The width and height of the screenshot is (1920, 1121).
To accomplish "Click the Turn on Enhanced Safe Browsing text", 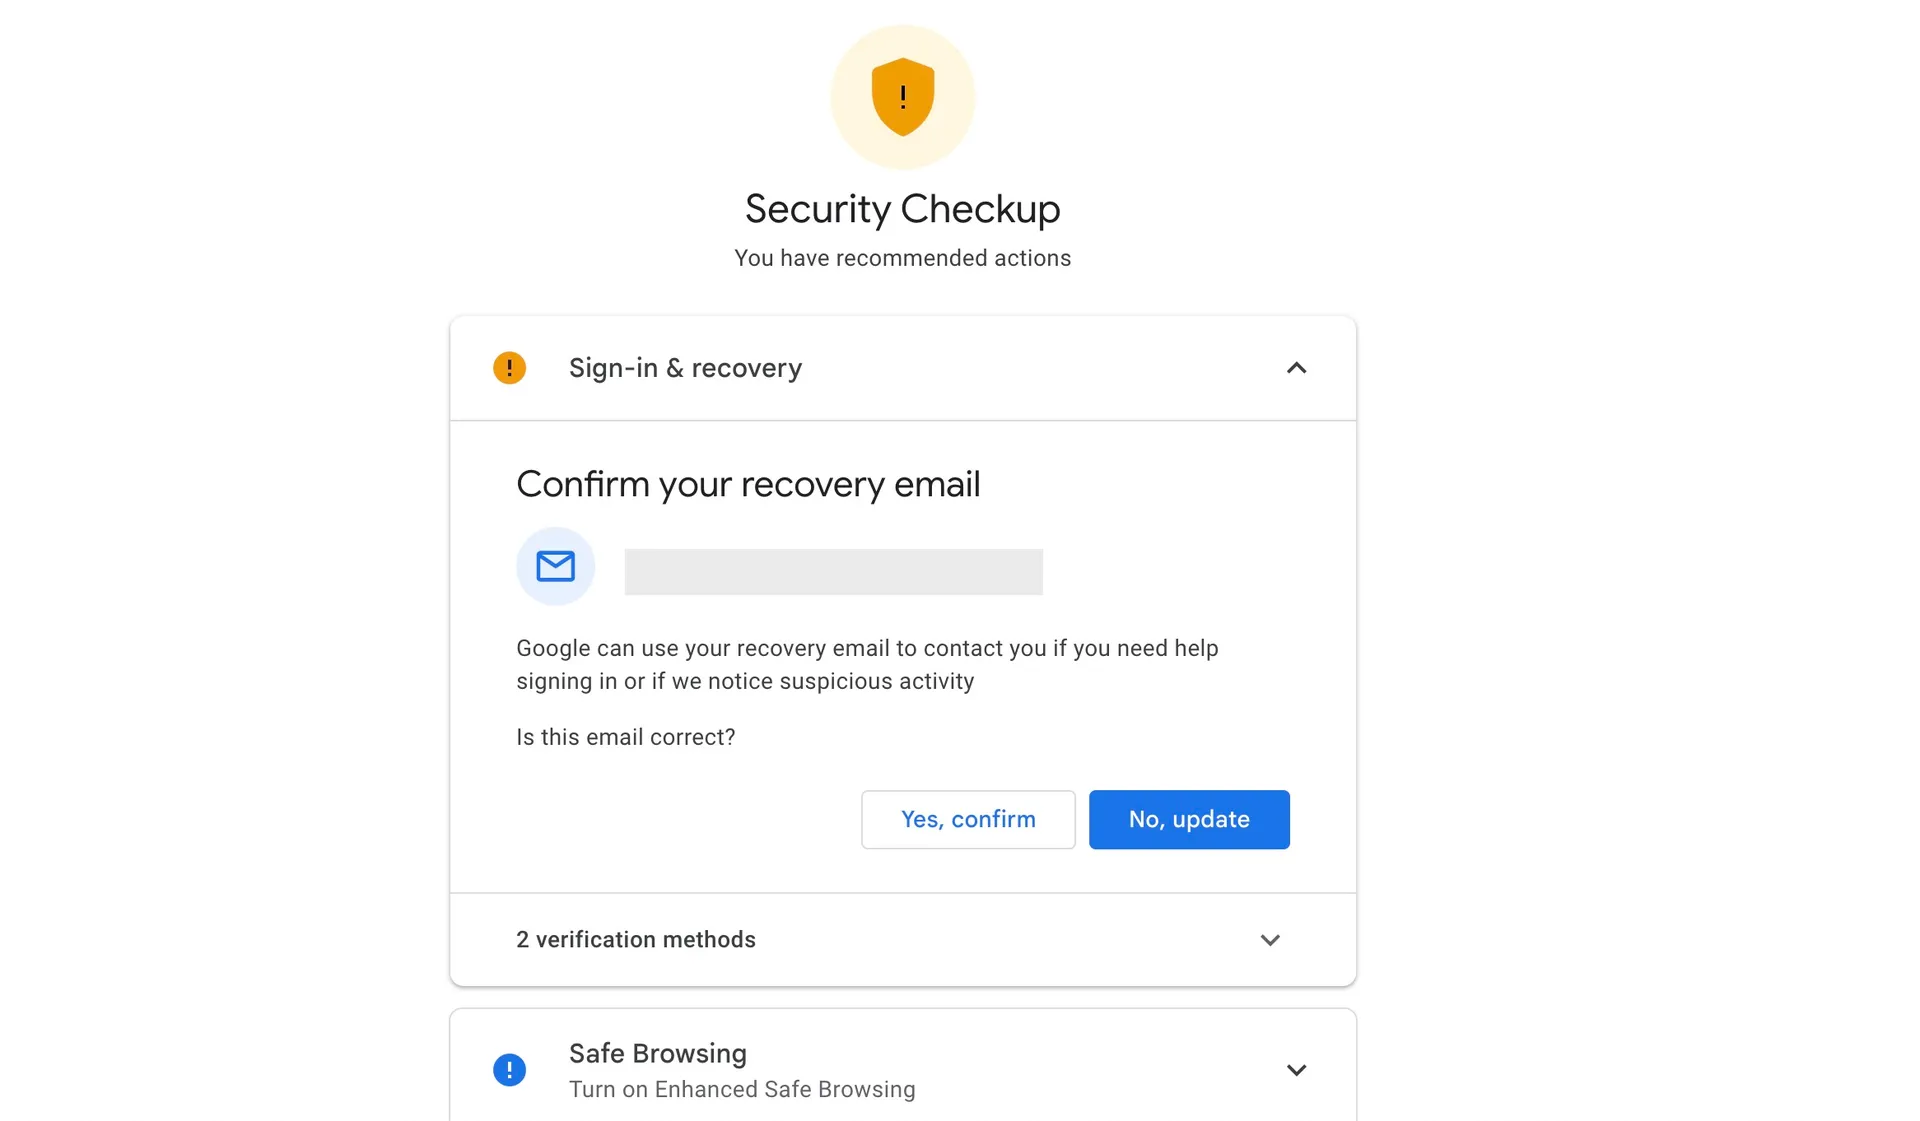I will pyautogui.click(x=742, y=1089).
